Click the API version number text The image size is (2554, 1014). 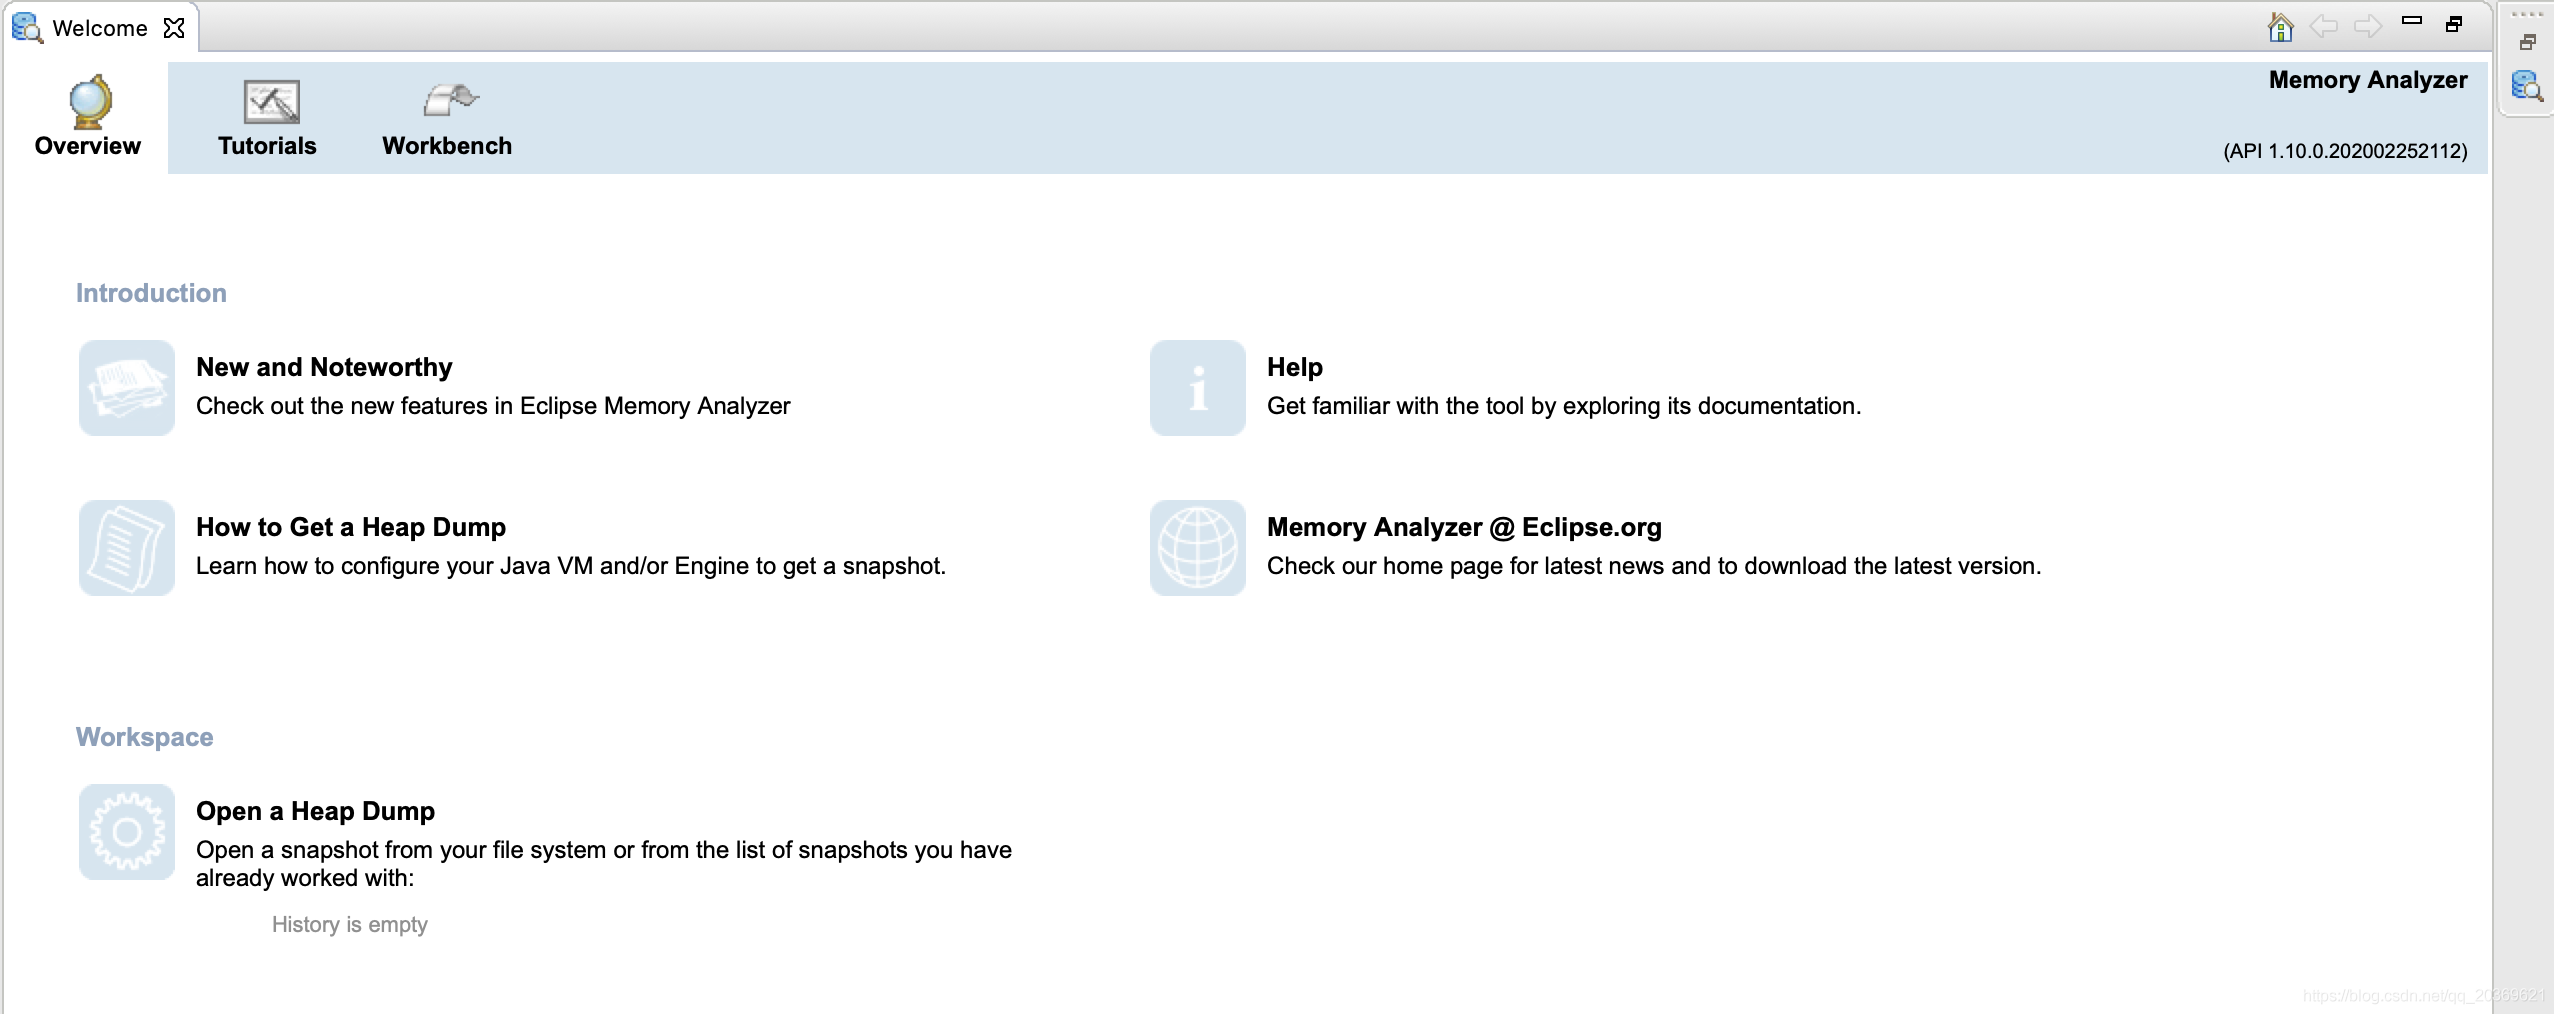(x=2345, y=151)
